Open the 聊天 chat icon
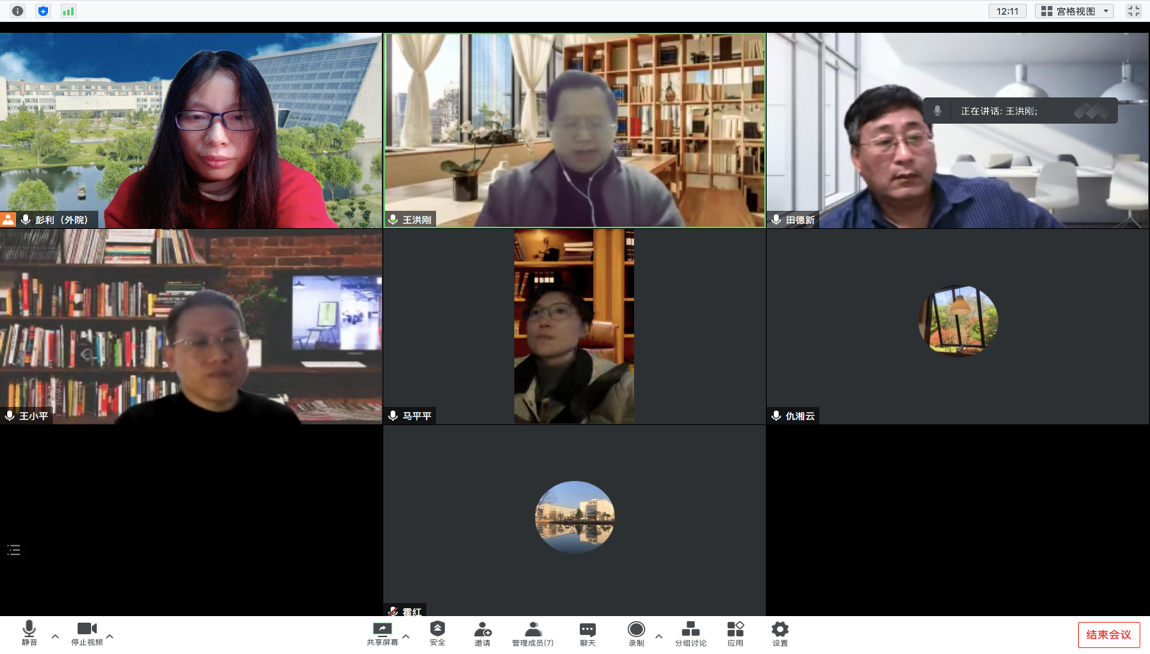 coord(587,630)
